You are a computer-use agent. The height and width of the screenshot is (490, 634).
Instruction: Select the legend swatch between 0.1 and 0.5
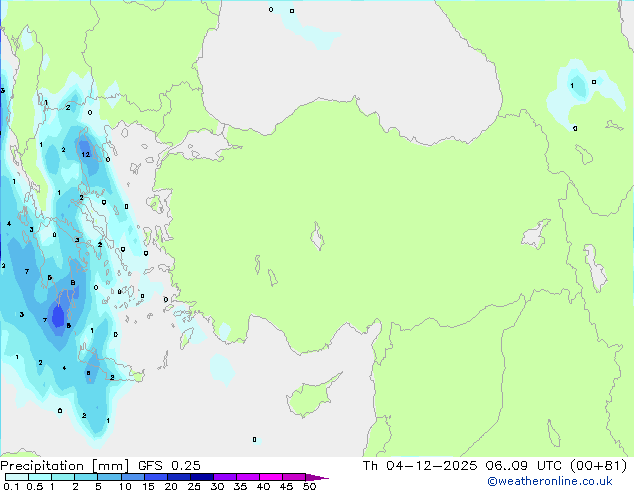point(17,477)
